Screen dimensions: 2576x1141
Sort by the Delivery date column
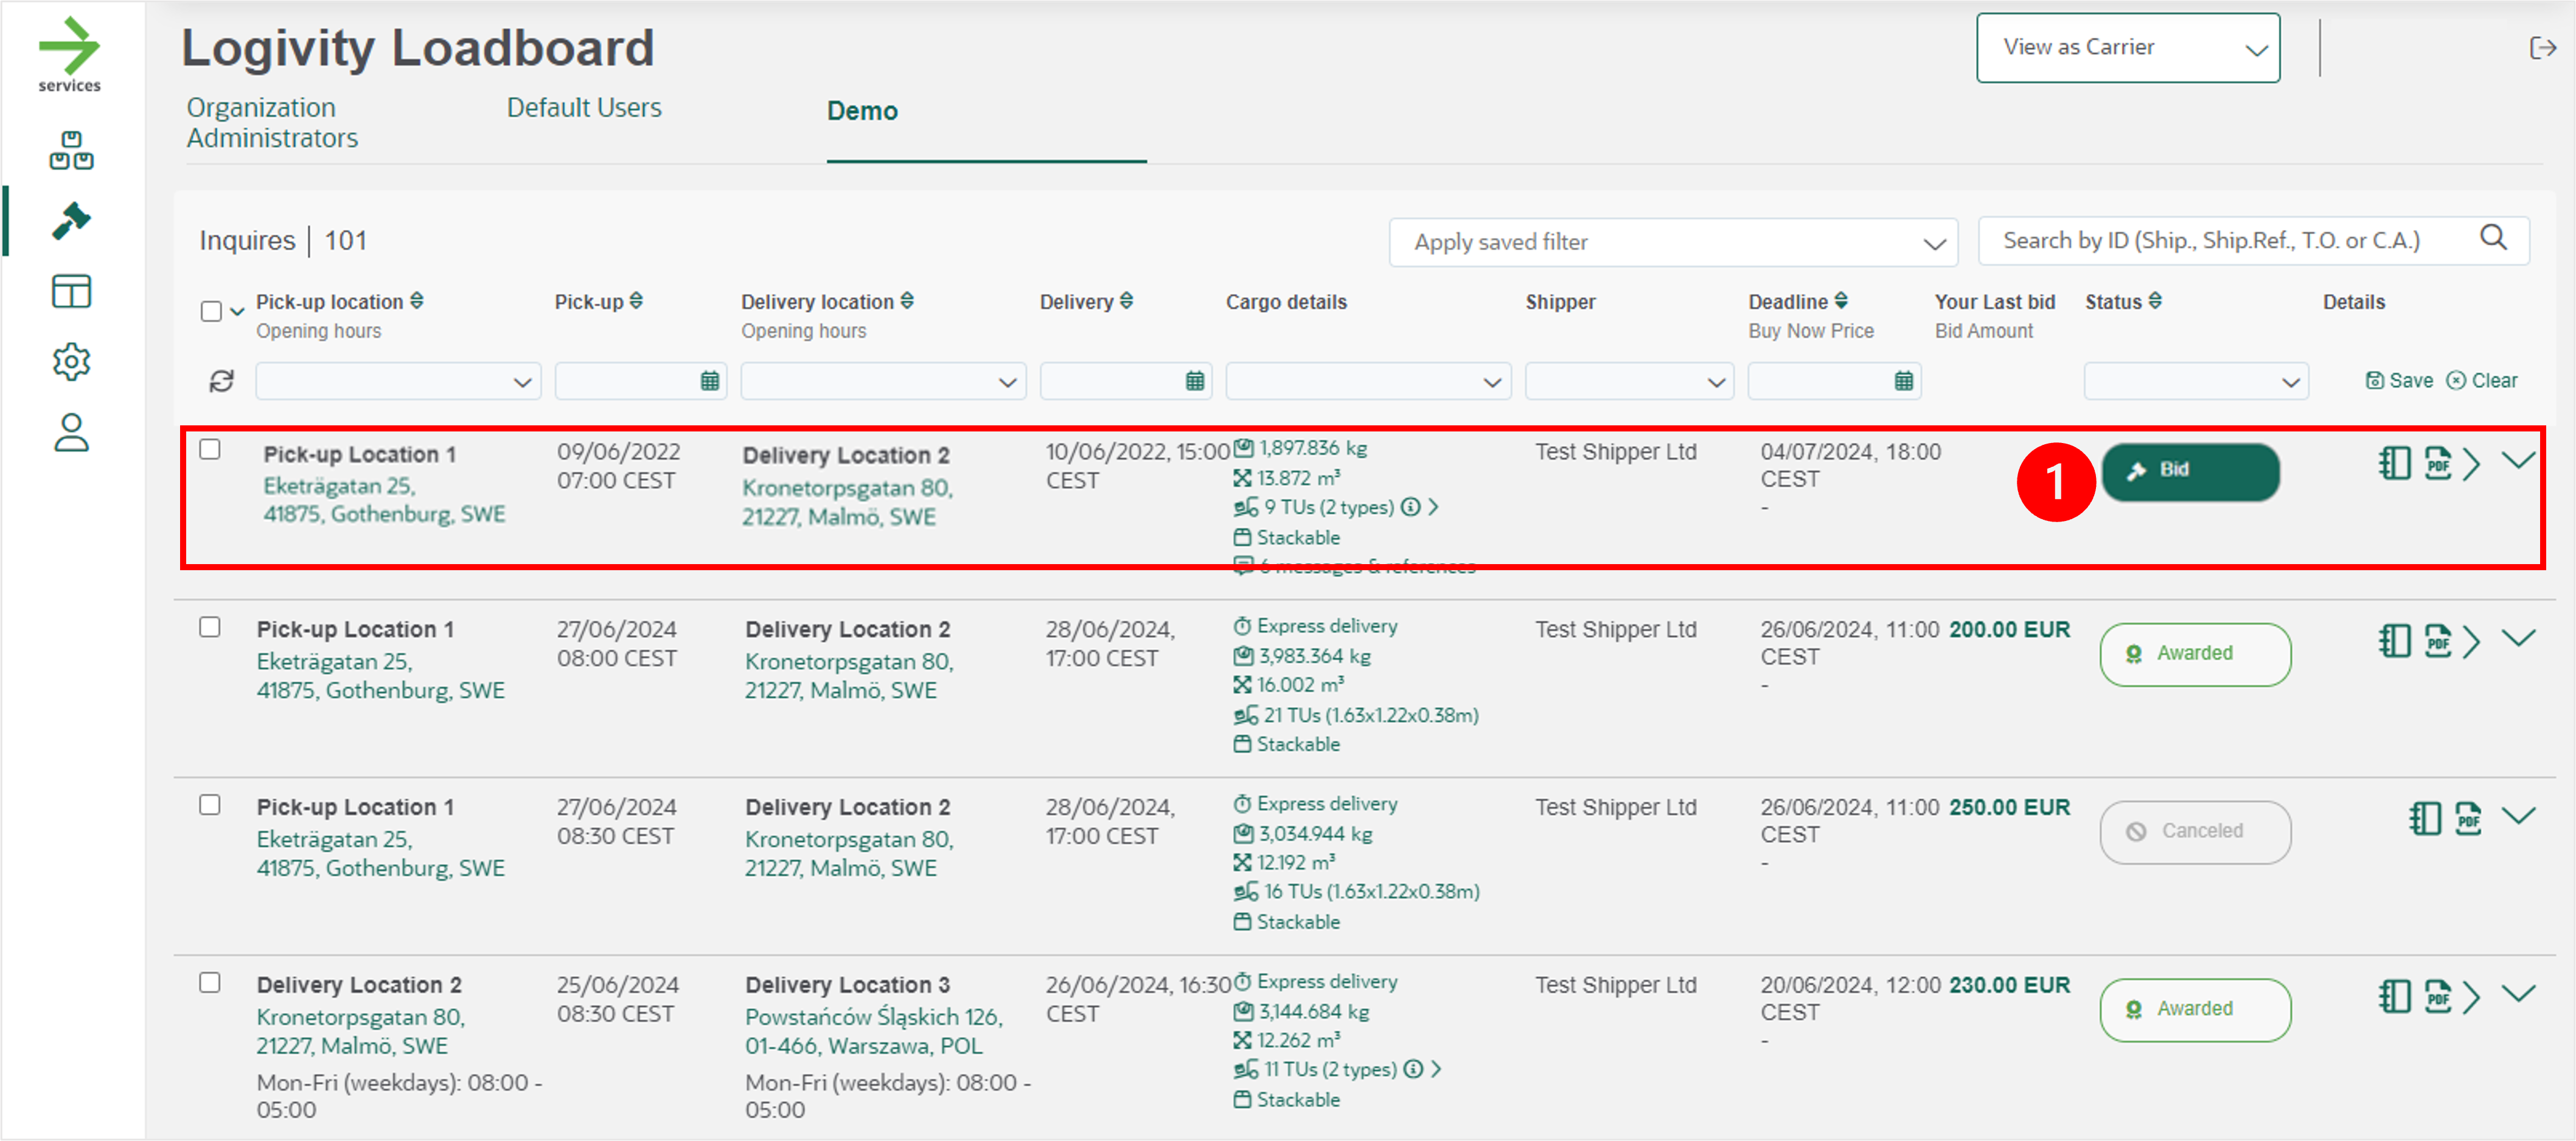tap(1126, 301)
